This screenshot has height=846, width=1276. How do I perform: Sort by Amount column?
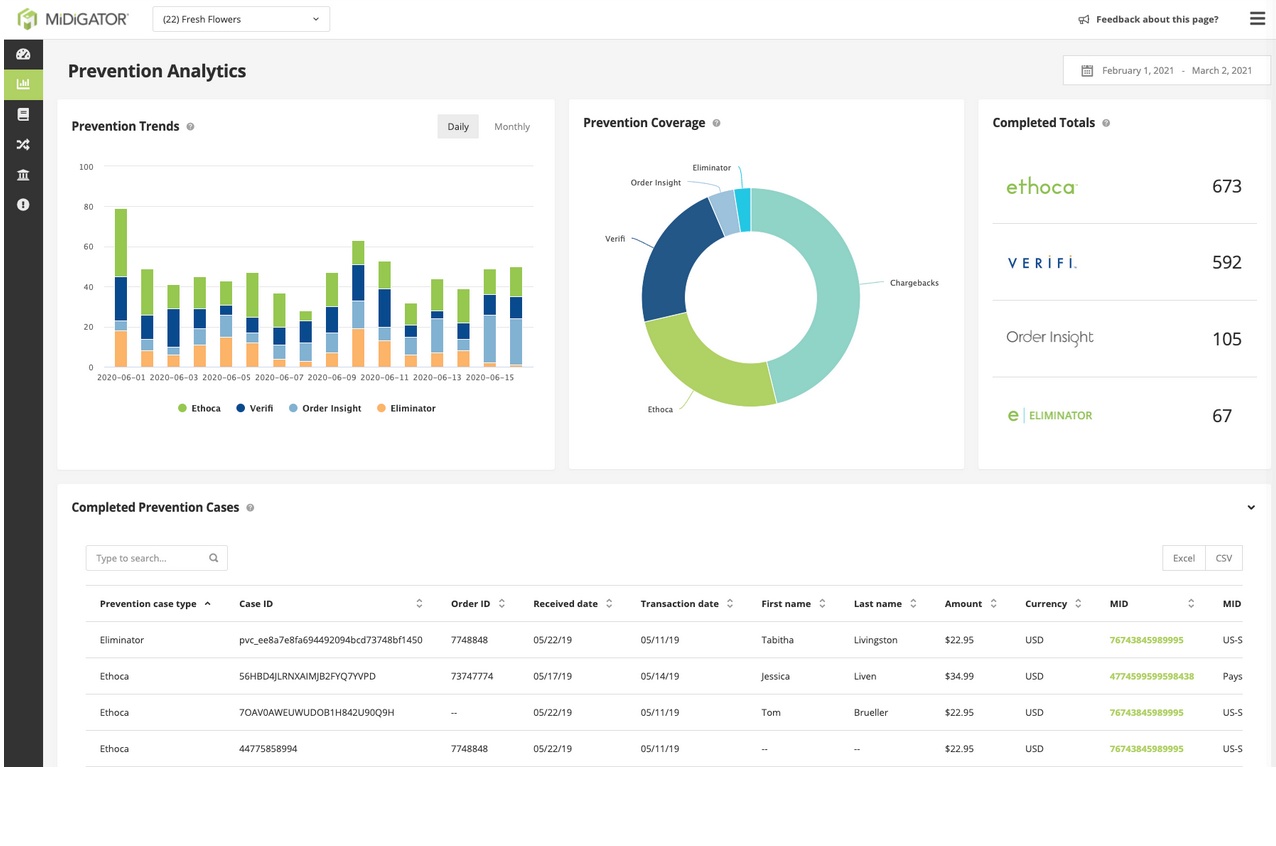[970, 604]
